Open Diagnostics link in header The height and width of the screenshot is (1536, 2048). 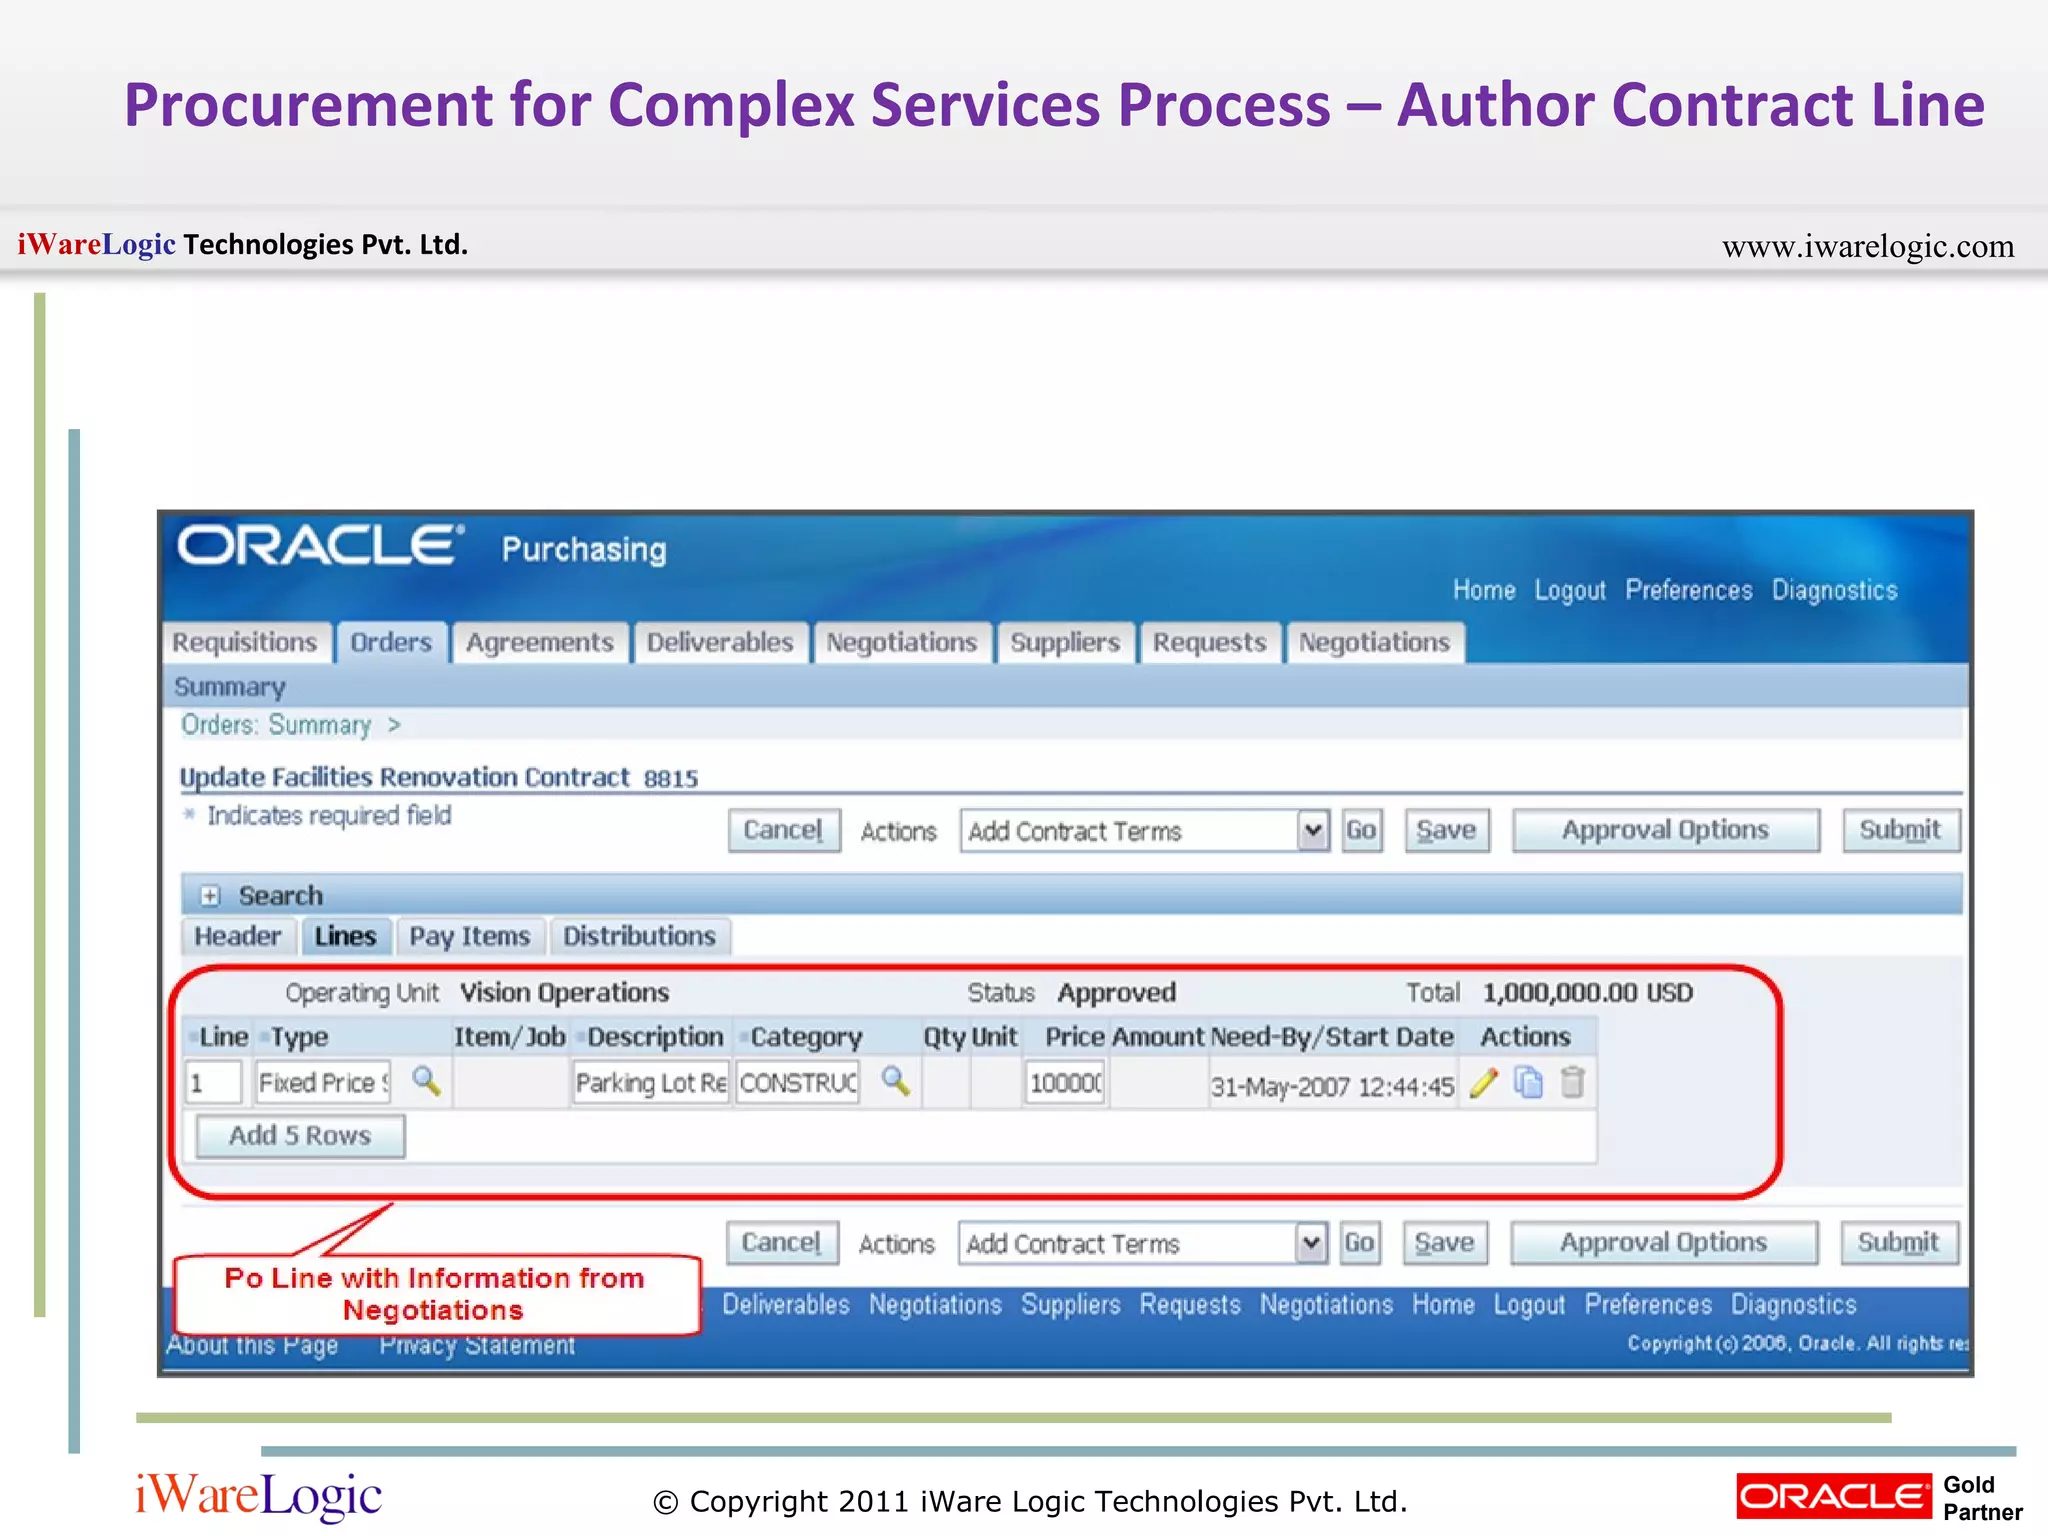pos(1835,591)
